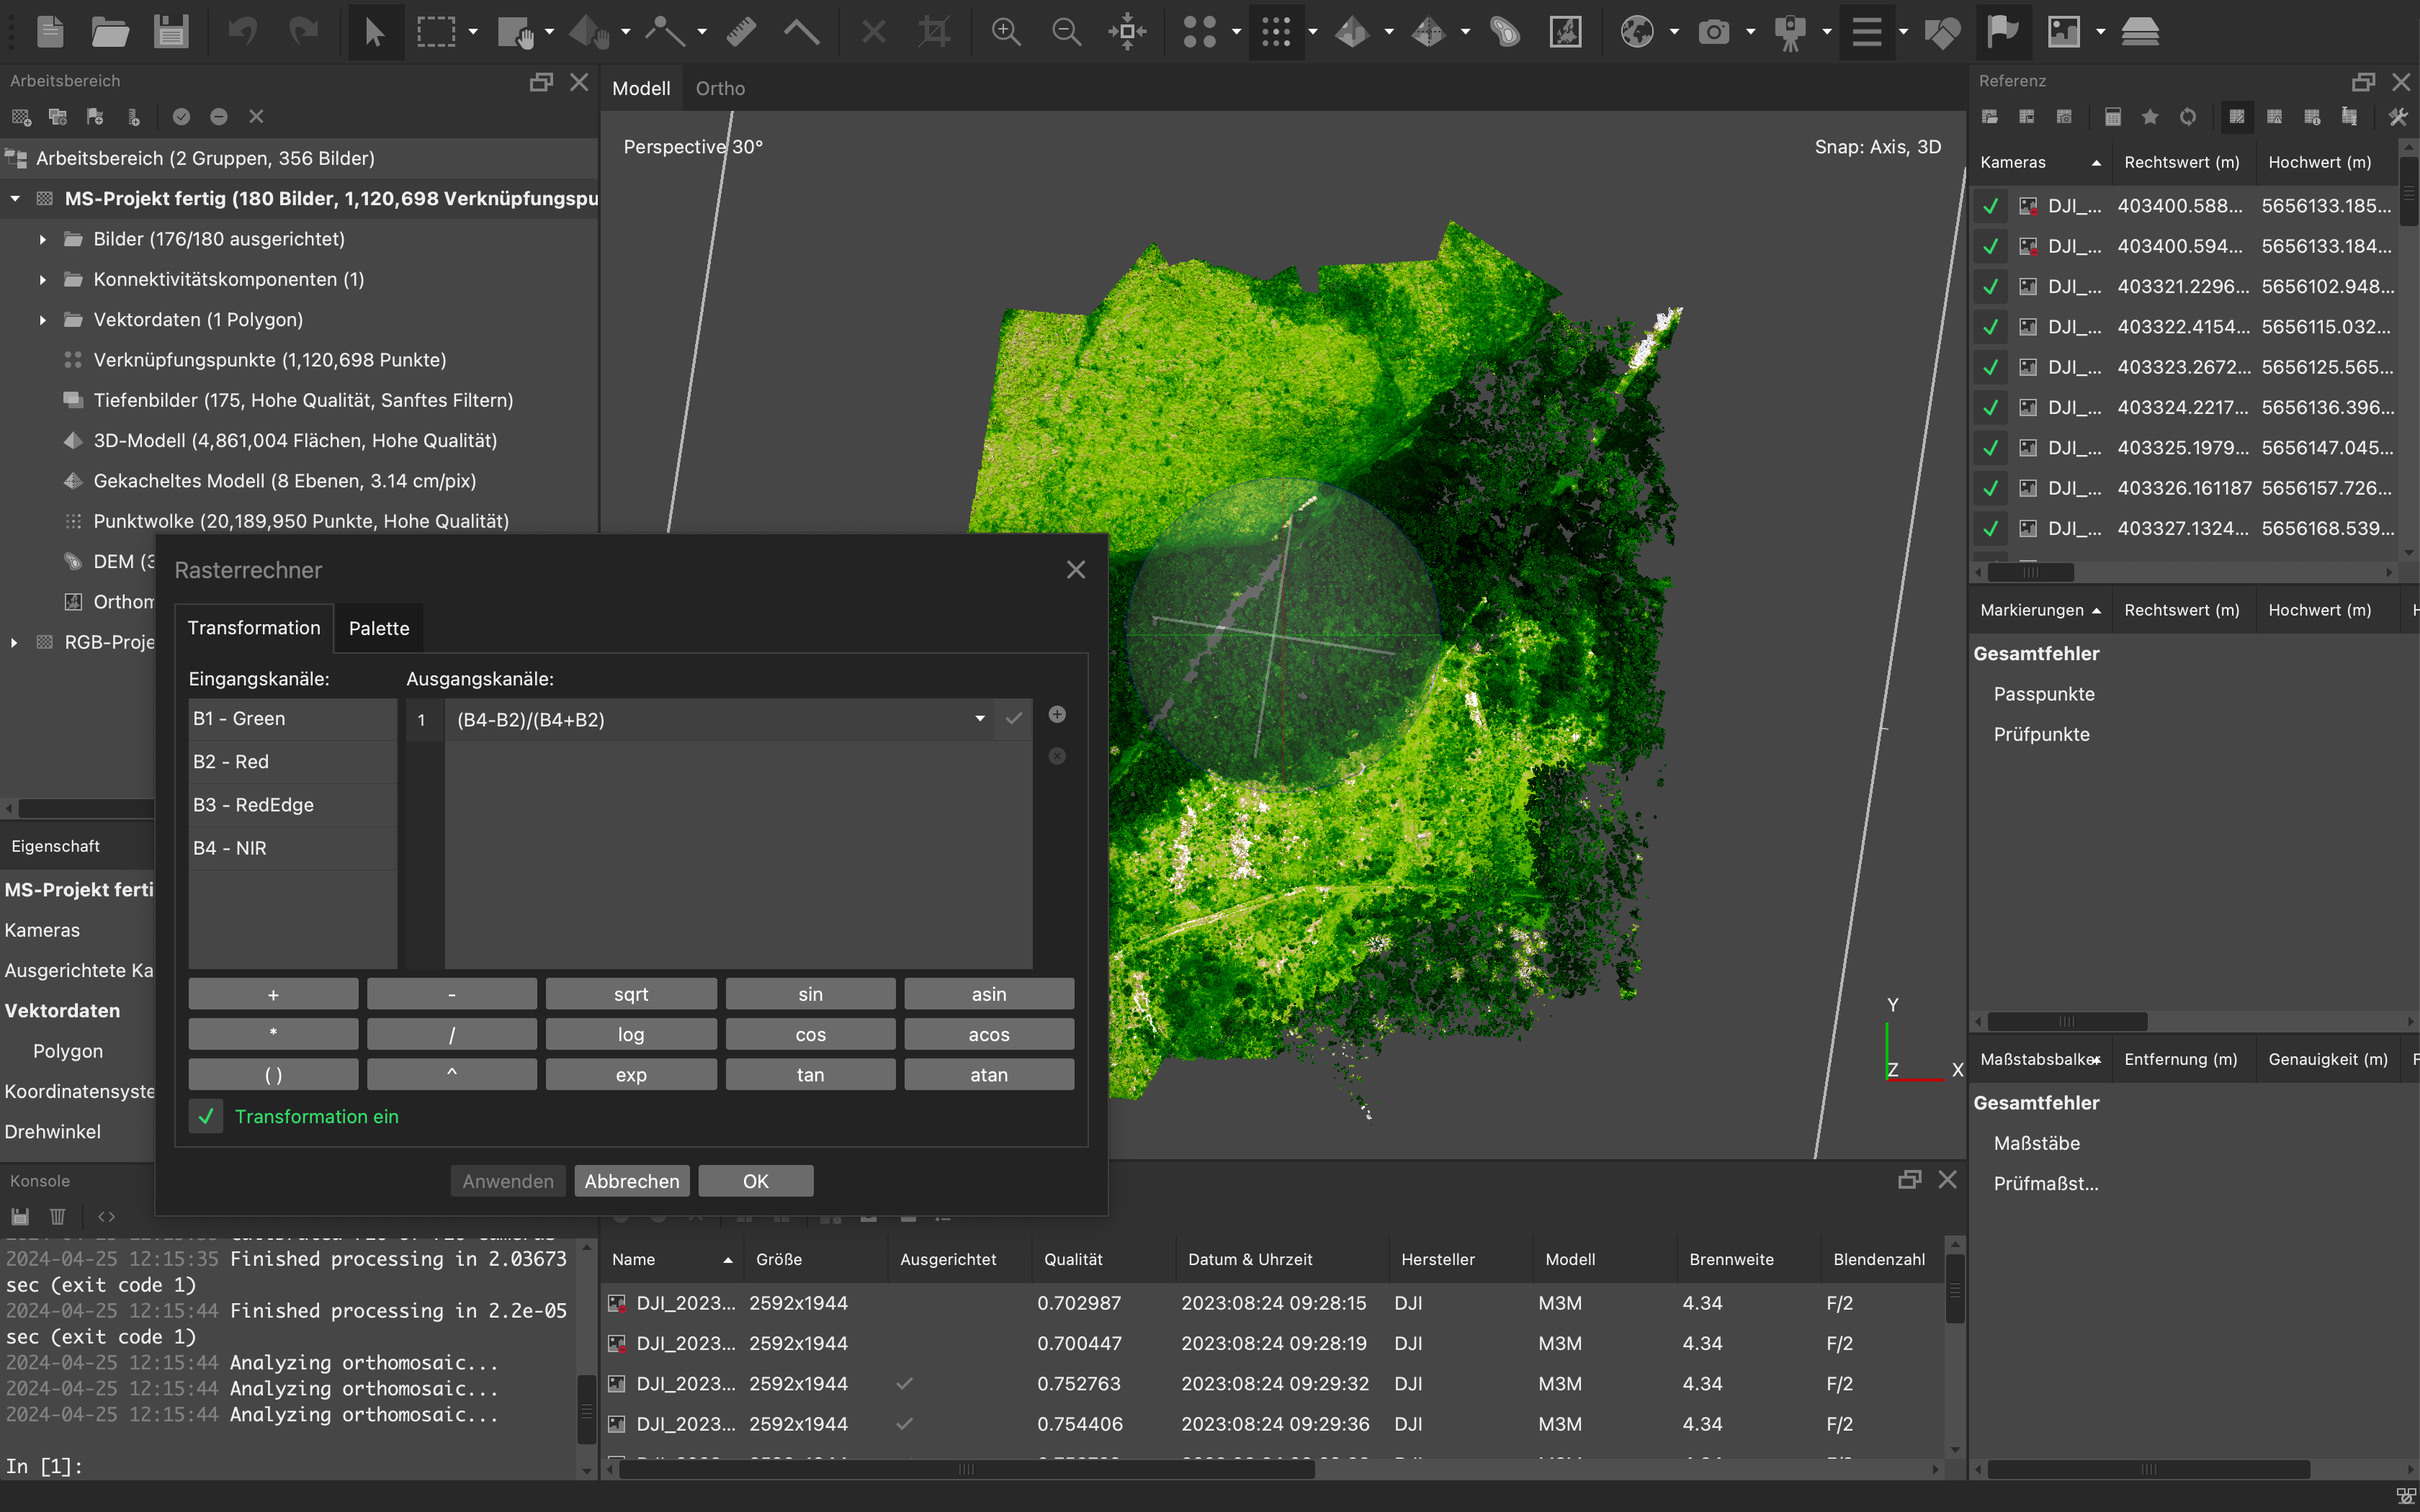Click the Zoom in magnifier icon

pyautogui.click(x=1005, y=32)
